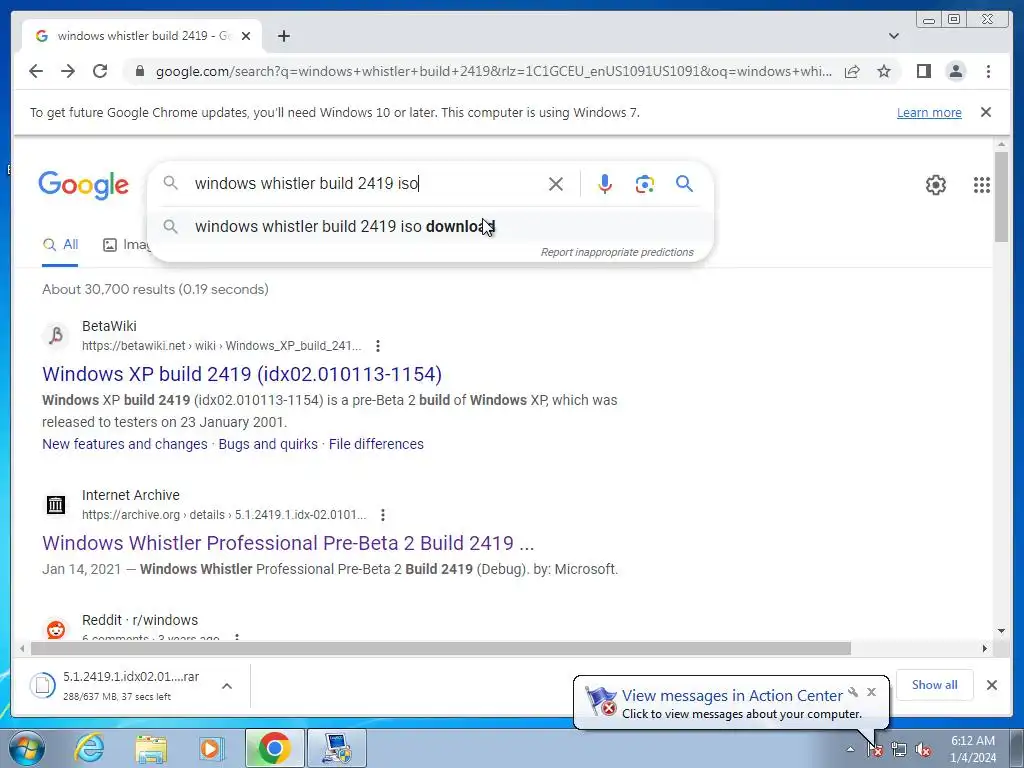Click the vertical scrollbar thumb

coord(1002,197)
